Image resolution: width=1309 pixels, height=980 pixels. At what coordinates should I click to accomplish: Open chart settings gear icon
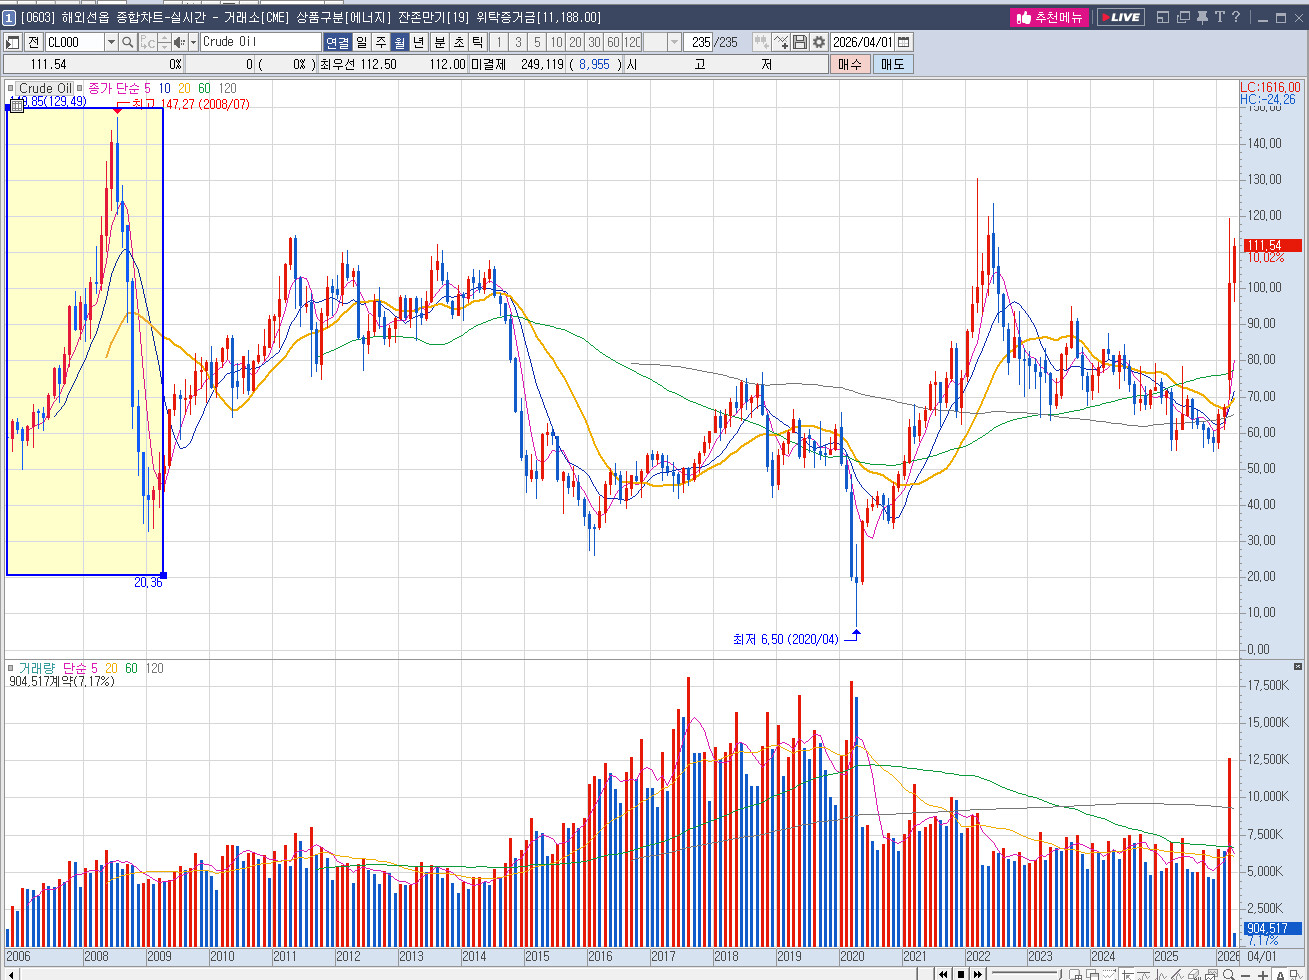(819, 42)
